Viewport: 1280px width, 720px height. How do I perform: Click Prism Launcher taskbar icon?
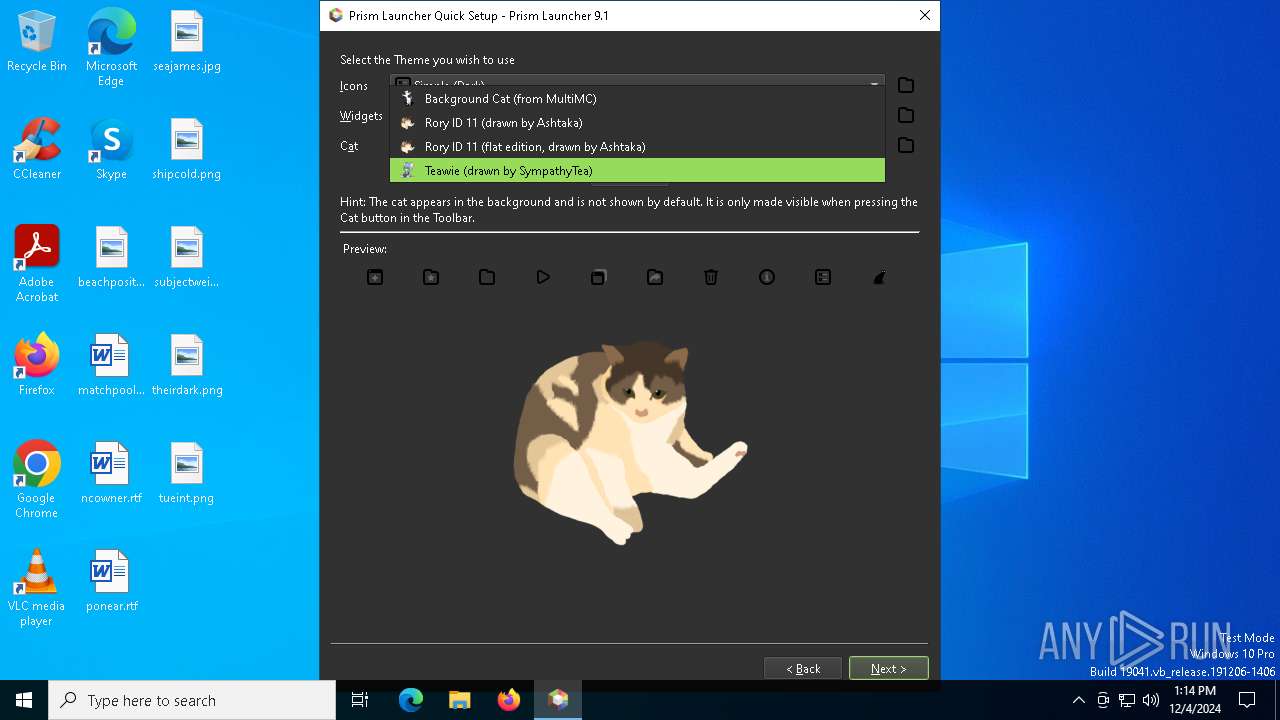pyautogui.click(x=558, y=700)
